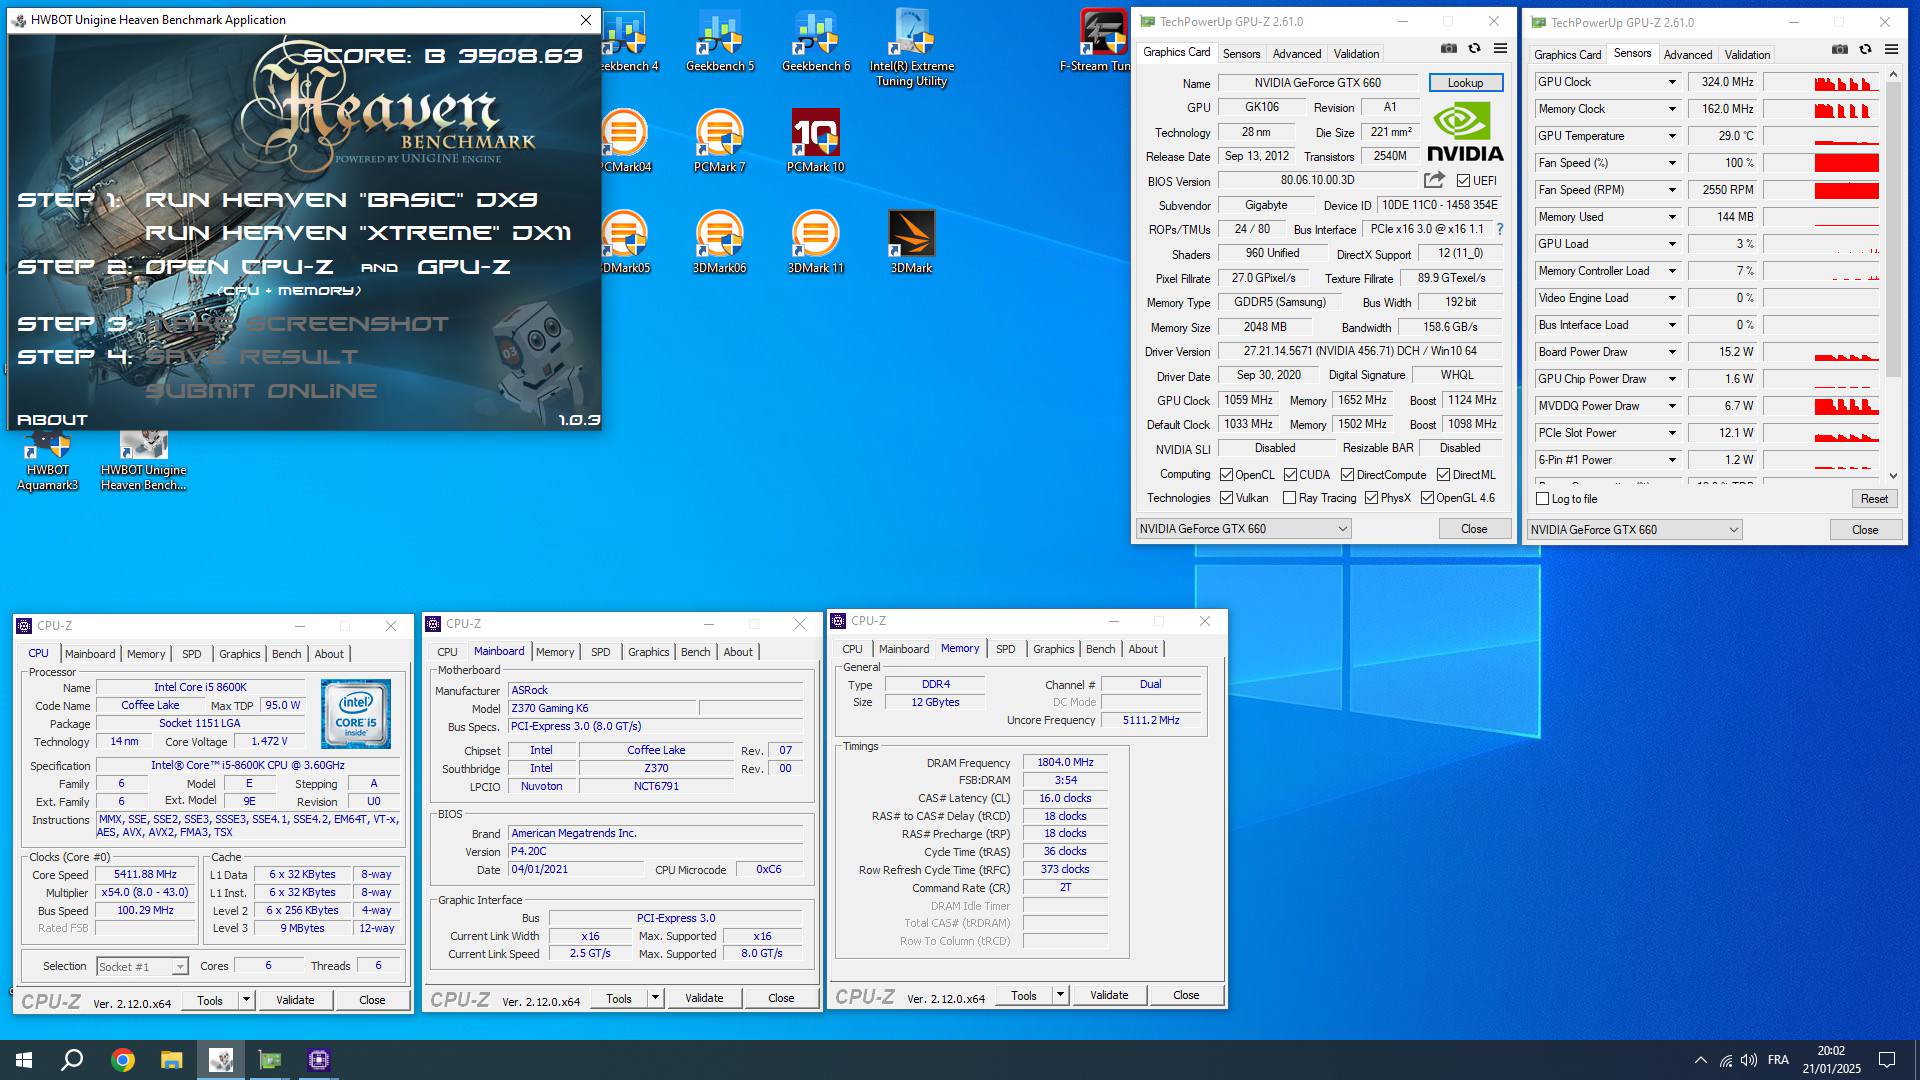Launch Intel Extreme Tuning Utility shortcut

[912, 48]
